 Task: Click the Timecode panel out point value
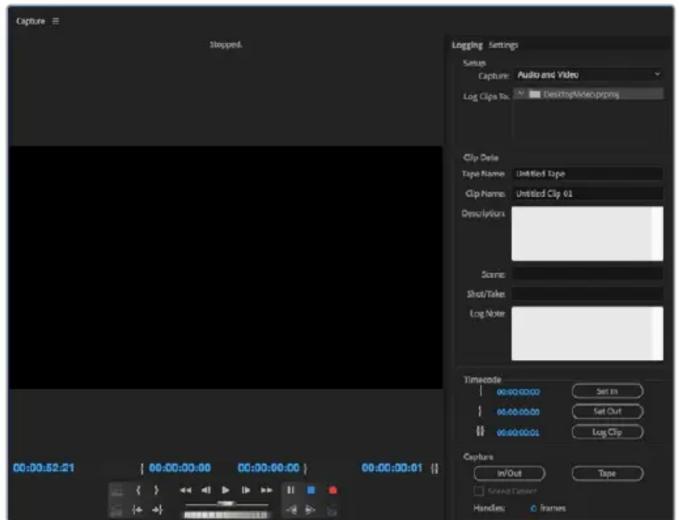click(x=518, y=412)
